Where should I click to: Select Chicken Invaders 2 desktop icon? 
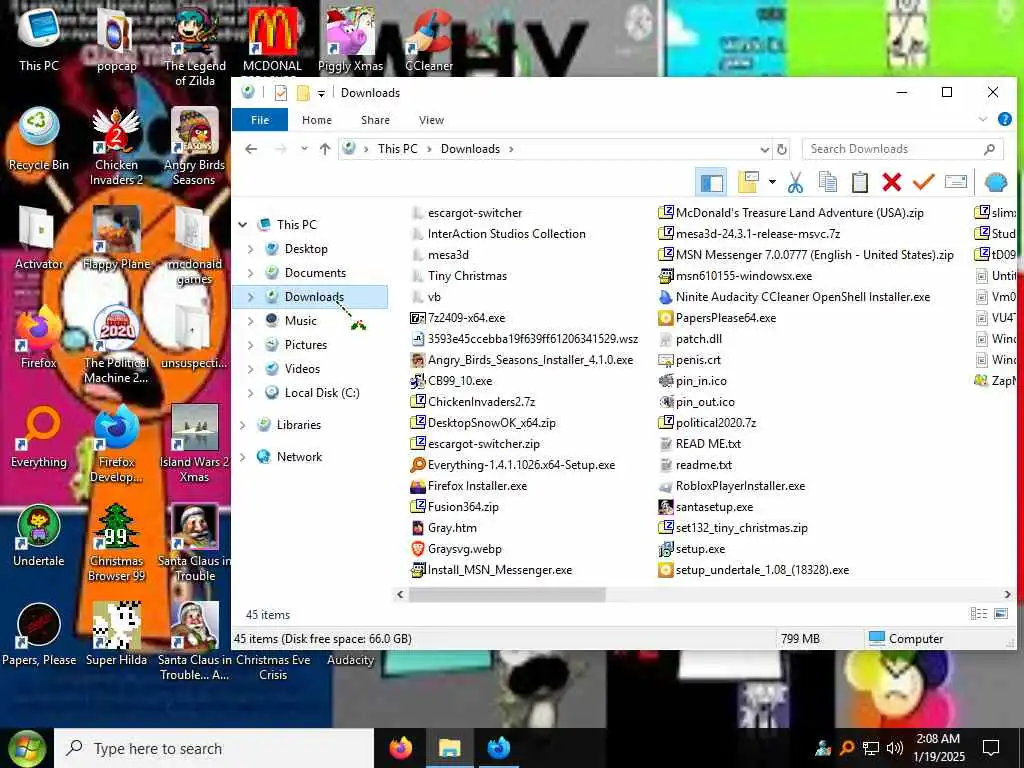(x=116, y=146)
